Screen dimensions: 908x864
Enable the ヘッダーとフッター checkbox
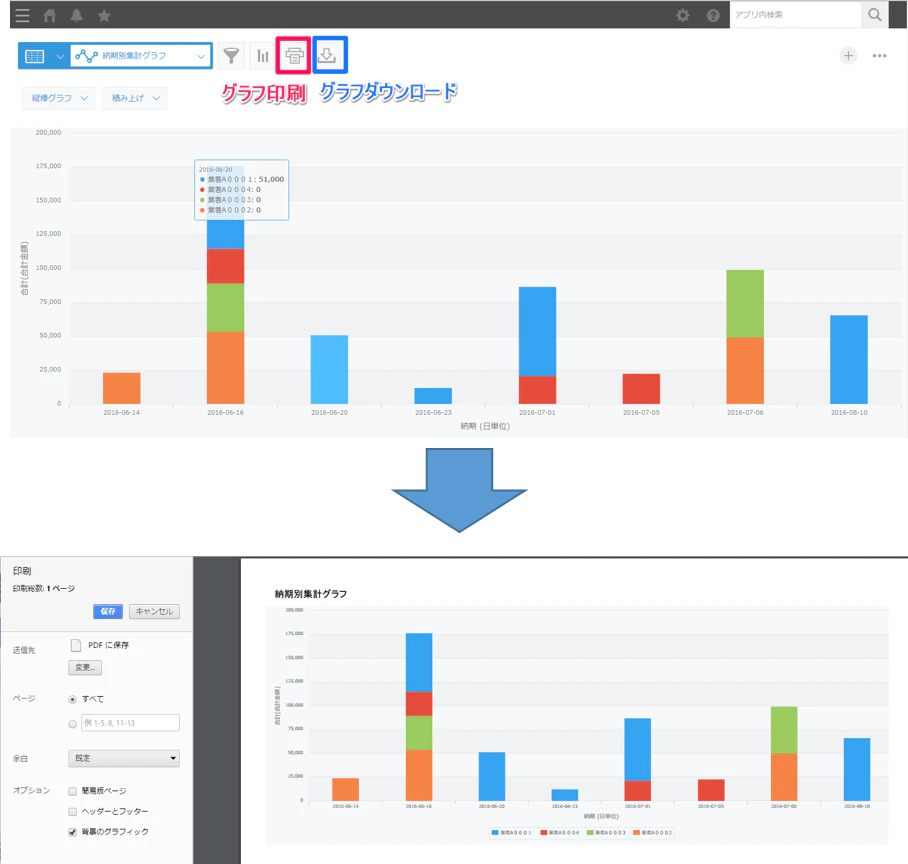pos(72,812)
